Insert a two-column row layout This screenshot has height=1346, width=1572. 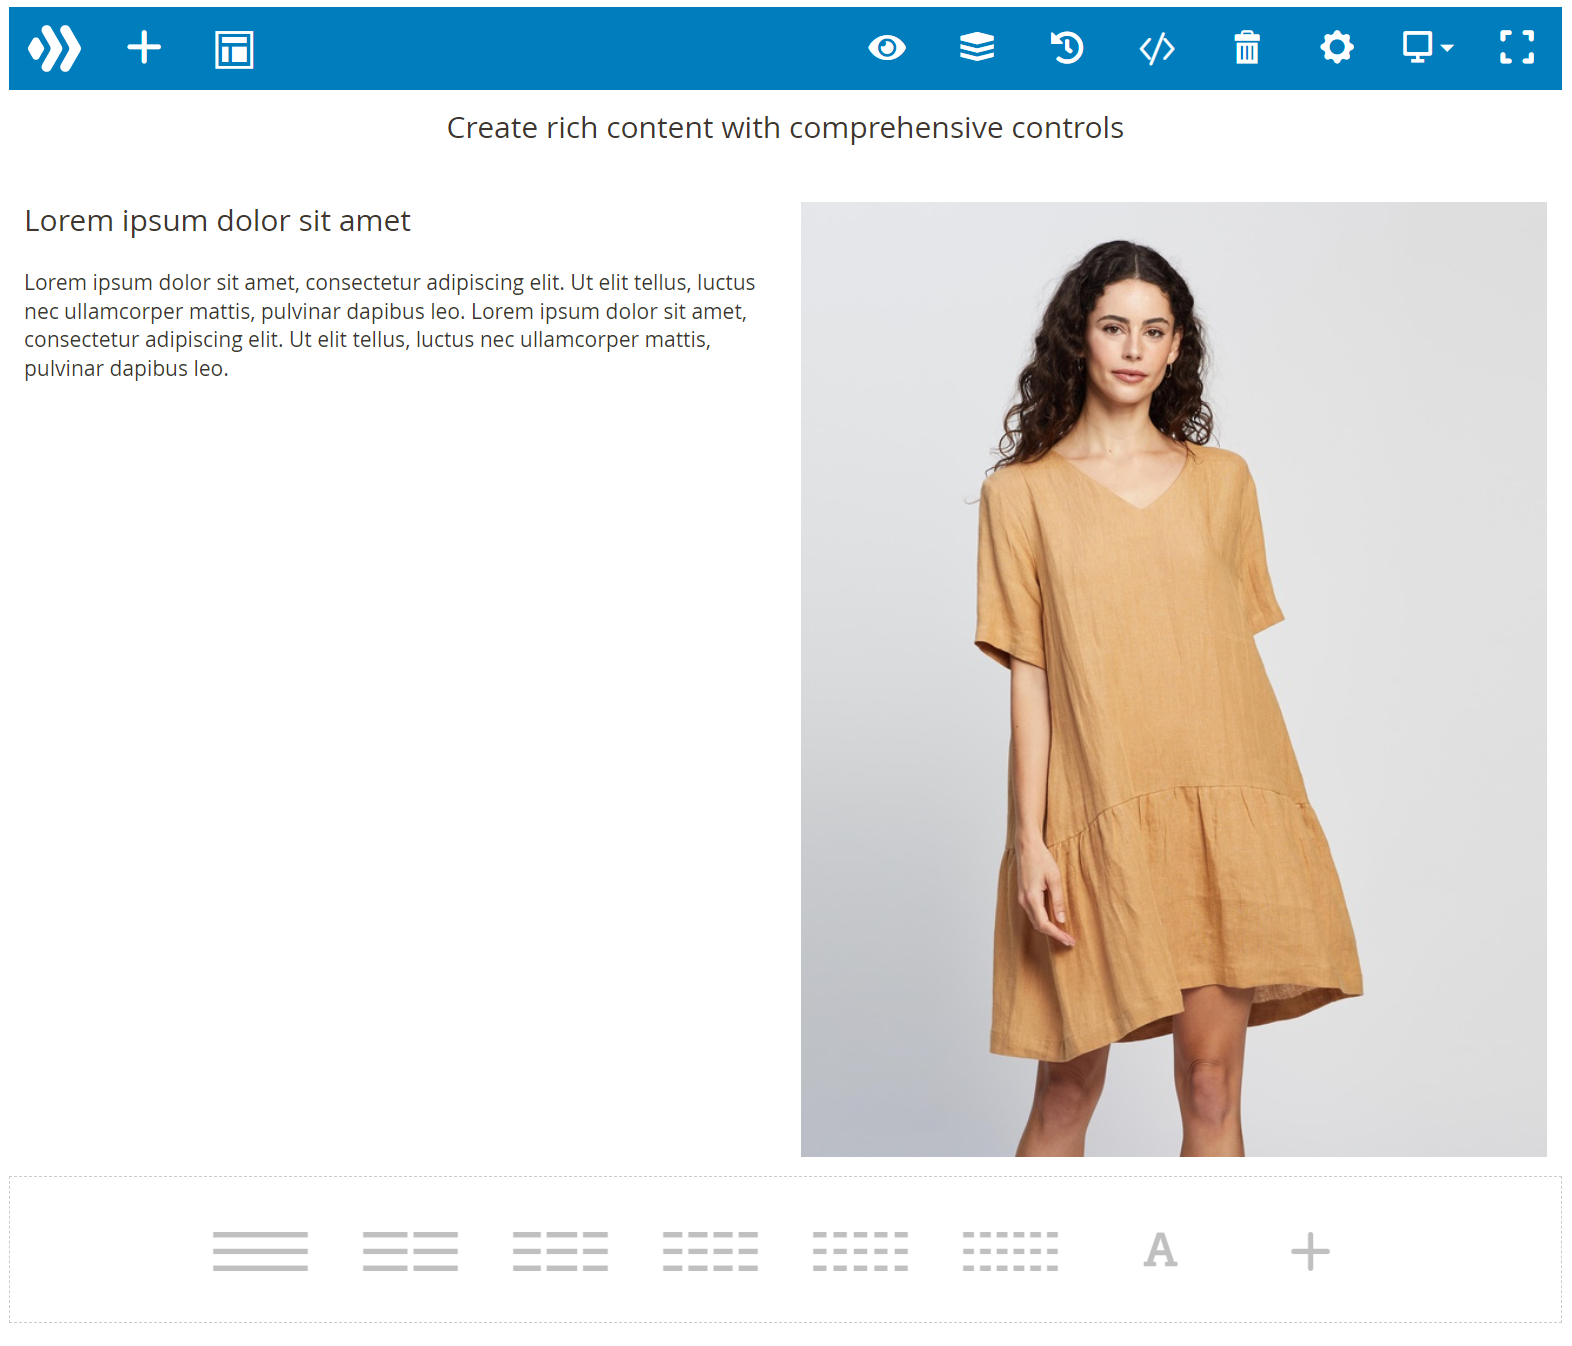(410, 1251)
